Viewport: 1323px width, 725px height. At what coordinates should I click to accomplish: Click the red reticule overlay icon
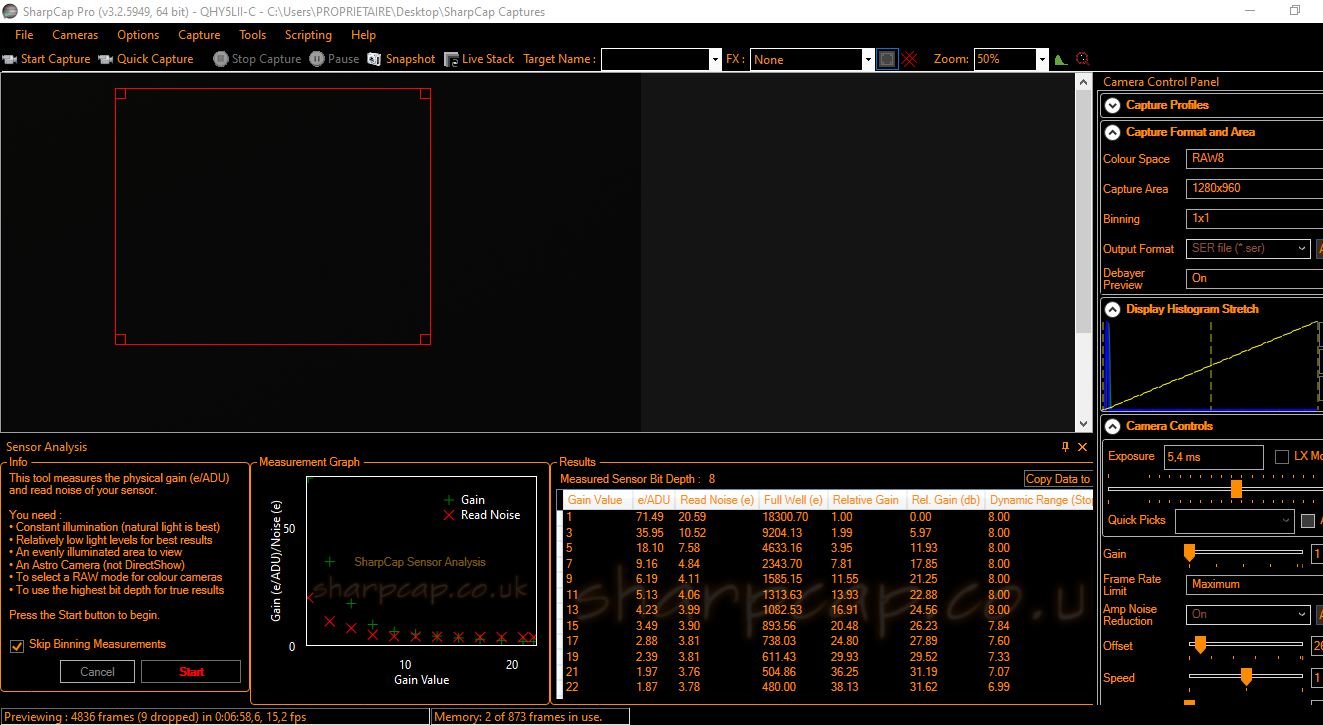[x=910, y=59]
